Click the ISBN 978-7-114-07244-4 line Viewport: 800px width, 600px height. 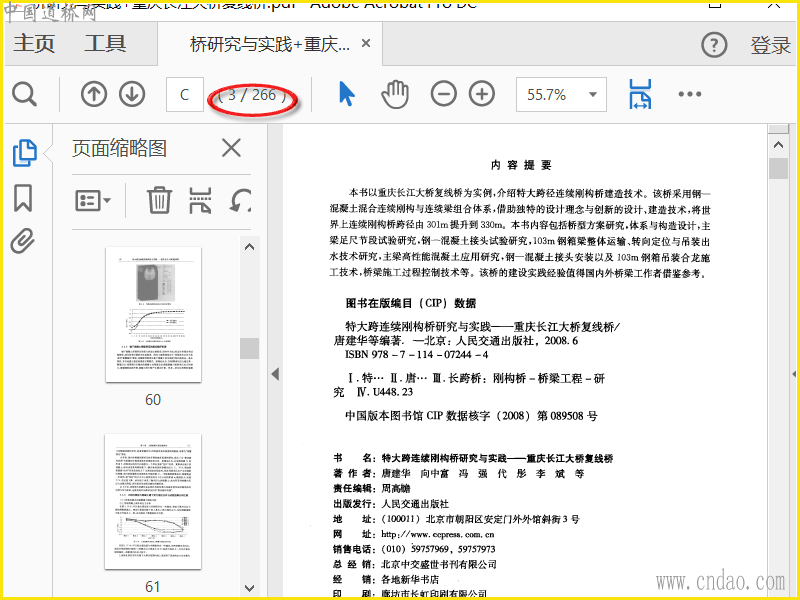click(x=416, y=355)
